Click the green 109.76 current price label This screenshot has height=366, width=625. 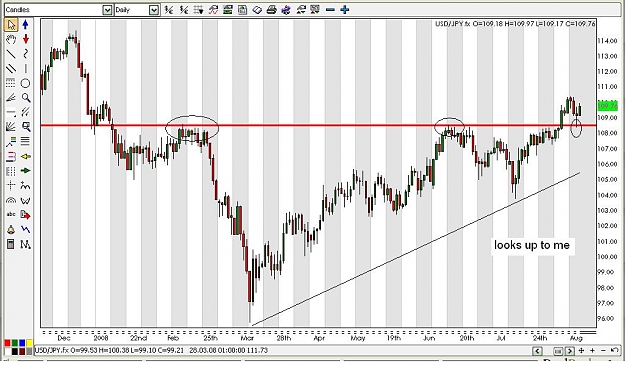click(607, 106)
